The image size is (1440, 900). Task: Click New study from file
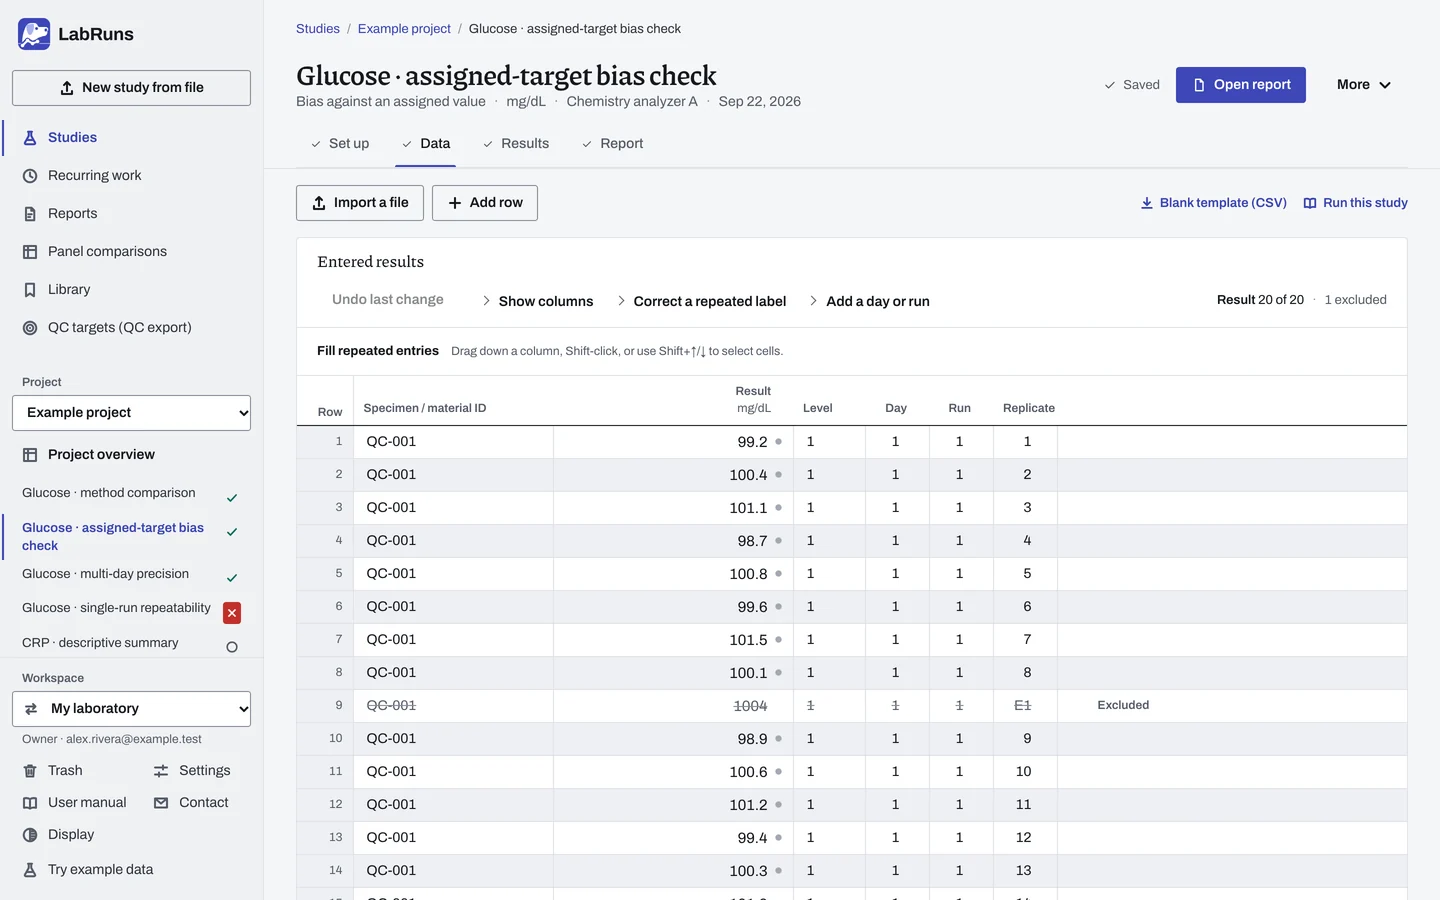(131, 88)
